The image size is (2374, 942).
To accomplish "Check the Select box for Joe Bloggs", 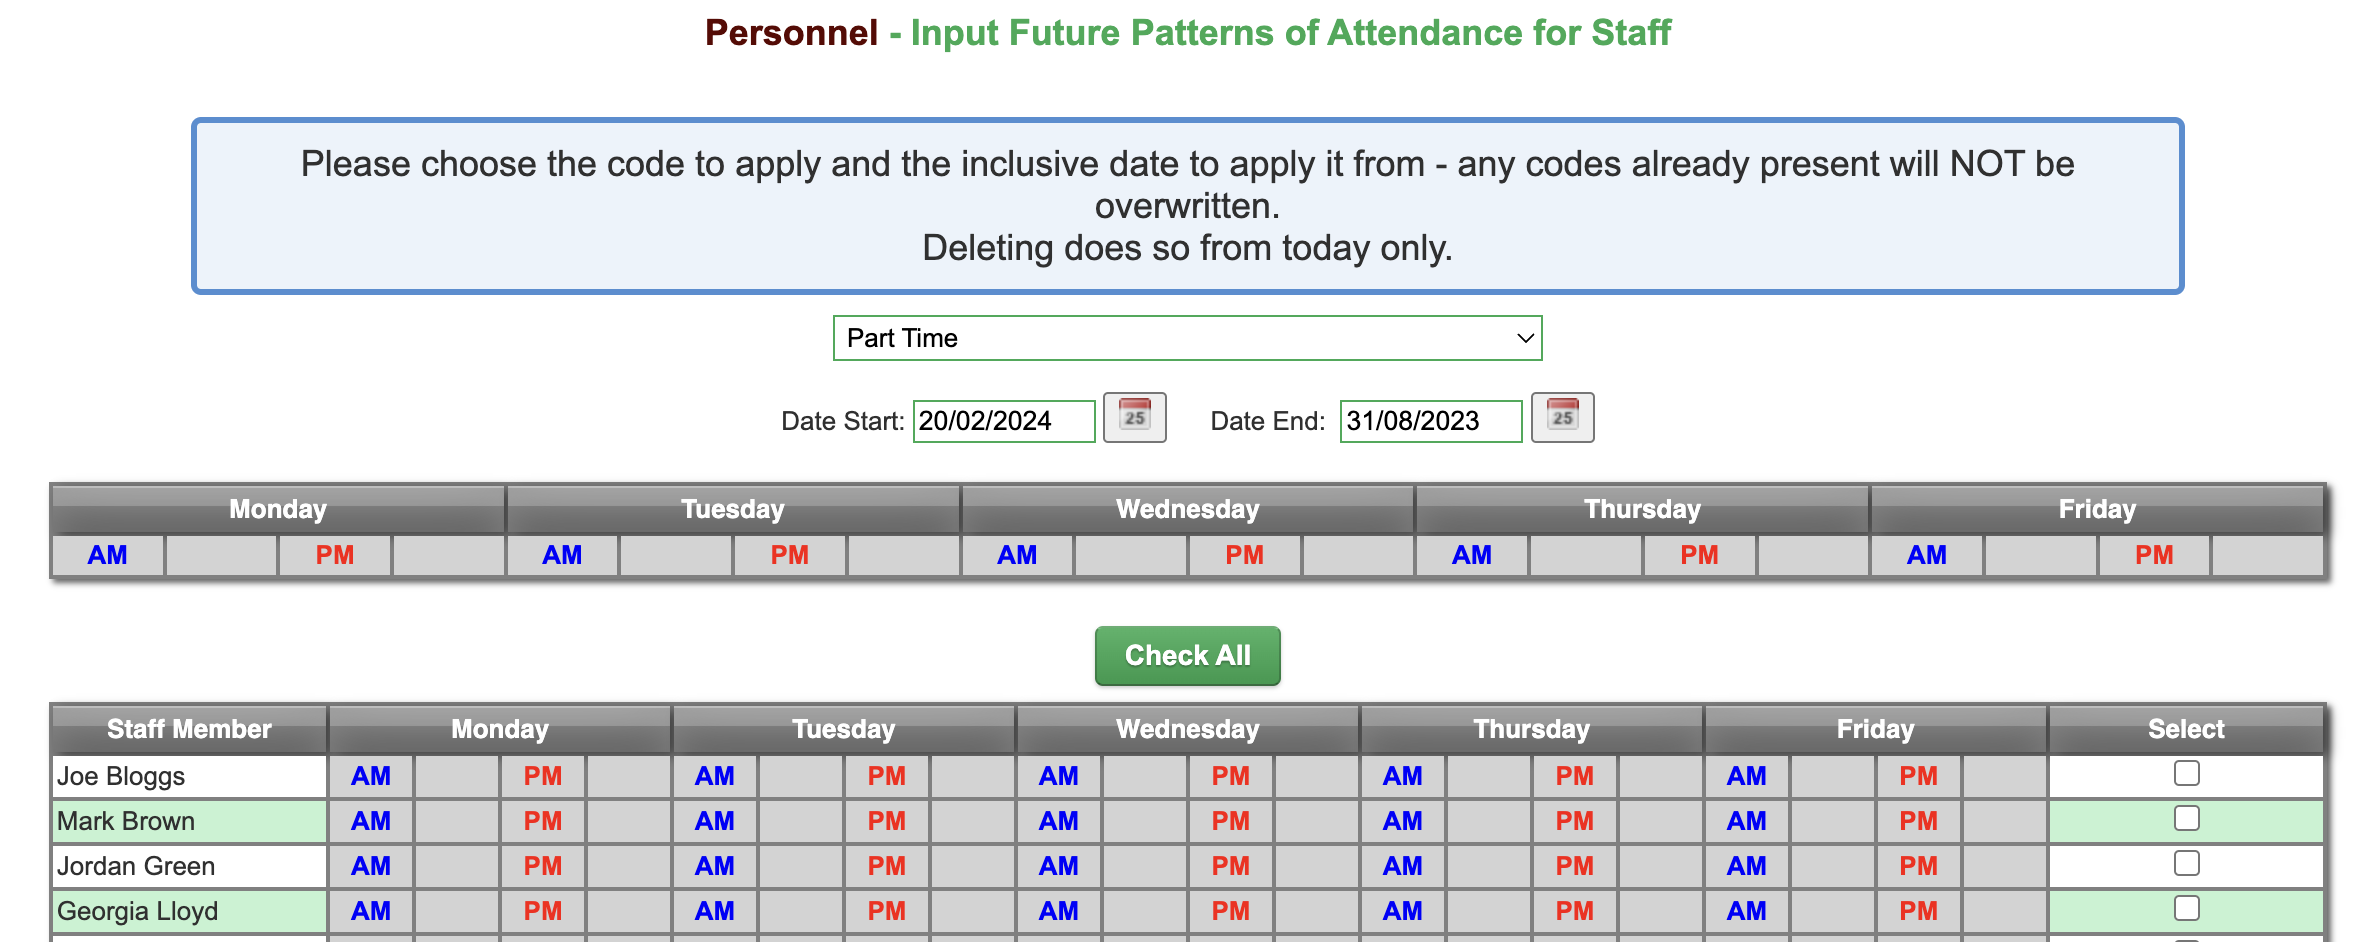I will 2186,772.
